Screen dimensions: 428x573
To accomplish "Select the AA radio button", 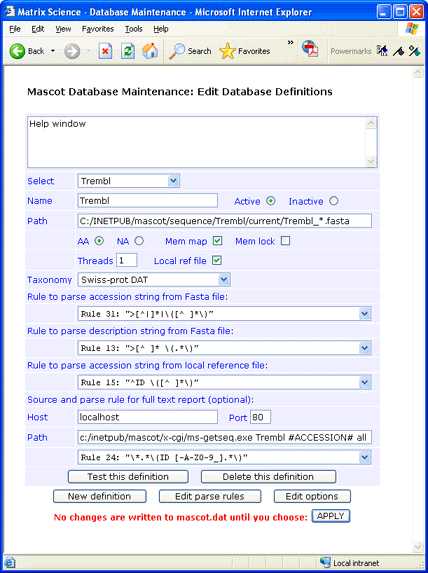I will coord(99,241).
